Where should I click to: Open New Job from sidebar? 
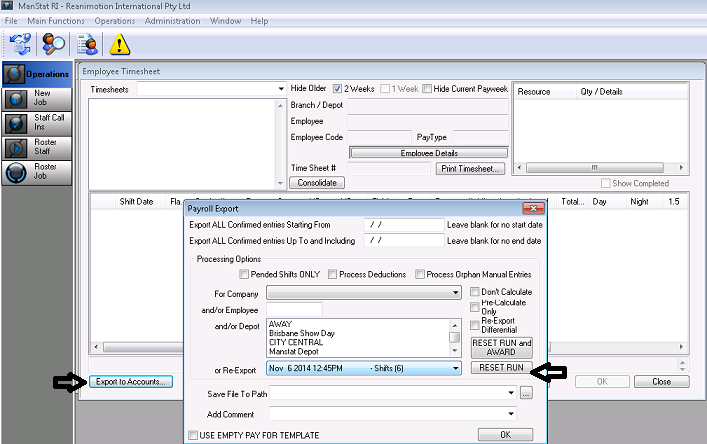(x=37, y=98)
